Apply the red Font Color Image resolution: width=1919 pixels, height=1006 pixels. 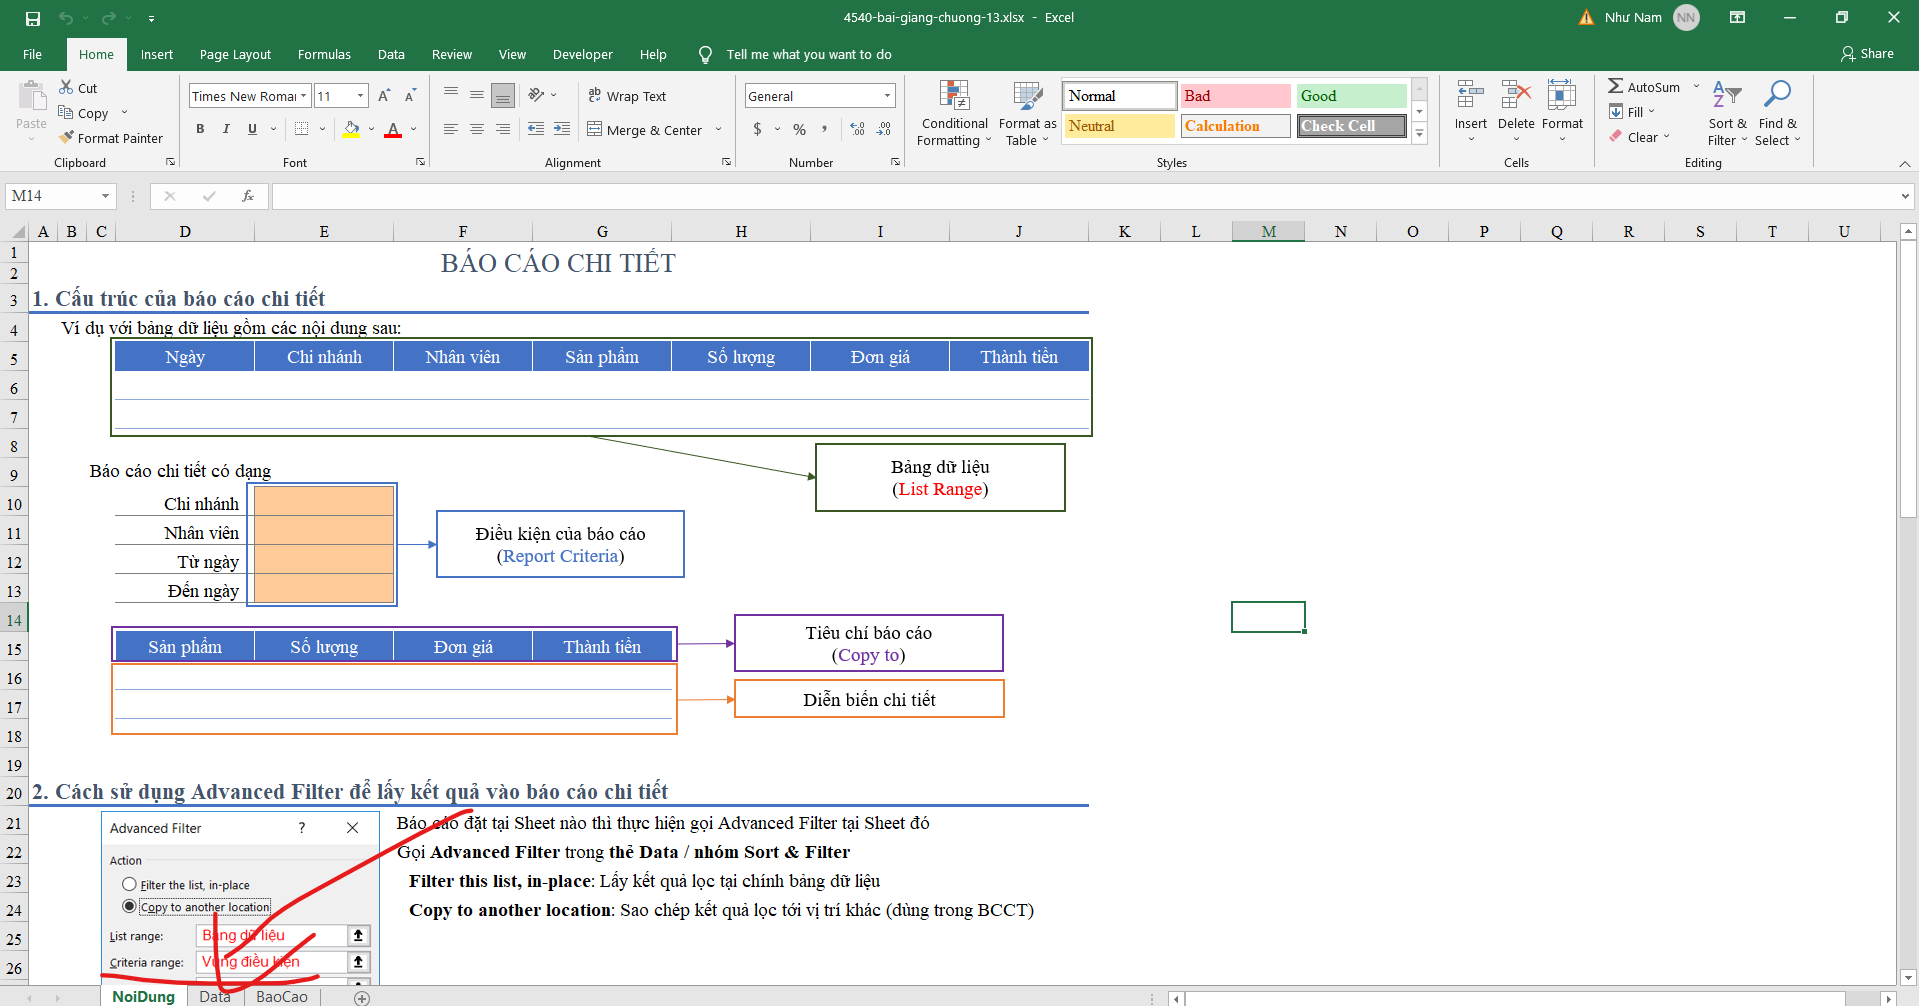click(x=393, y=129)
